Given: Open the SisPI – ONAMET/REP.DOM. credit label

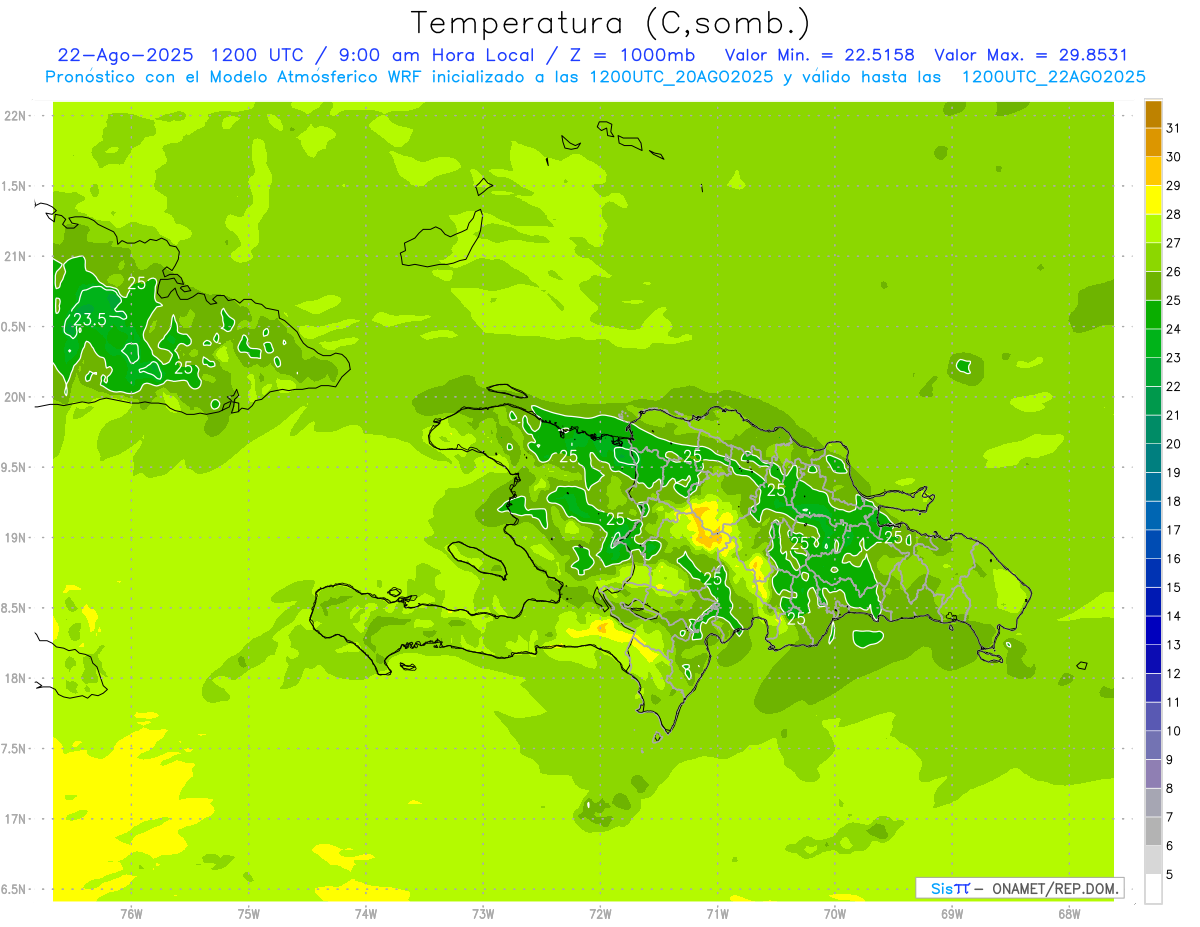Looking at the screenshot, I should click(x=1019, y=888).
